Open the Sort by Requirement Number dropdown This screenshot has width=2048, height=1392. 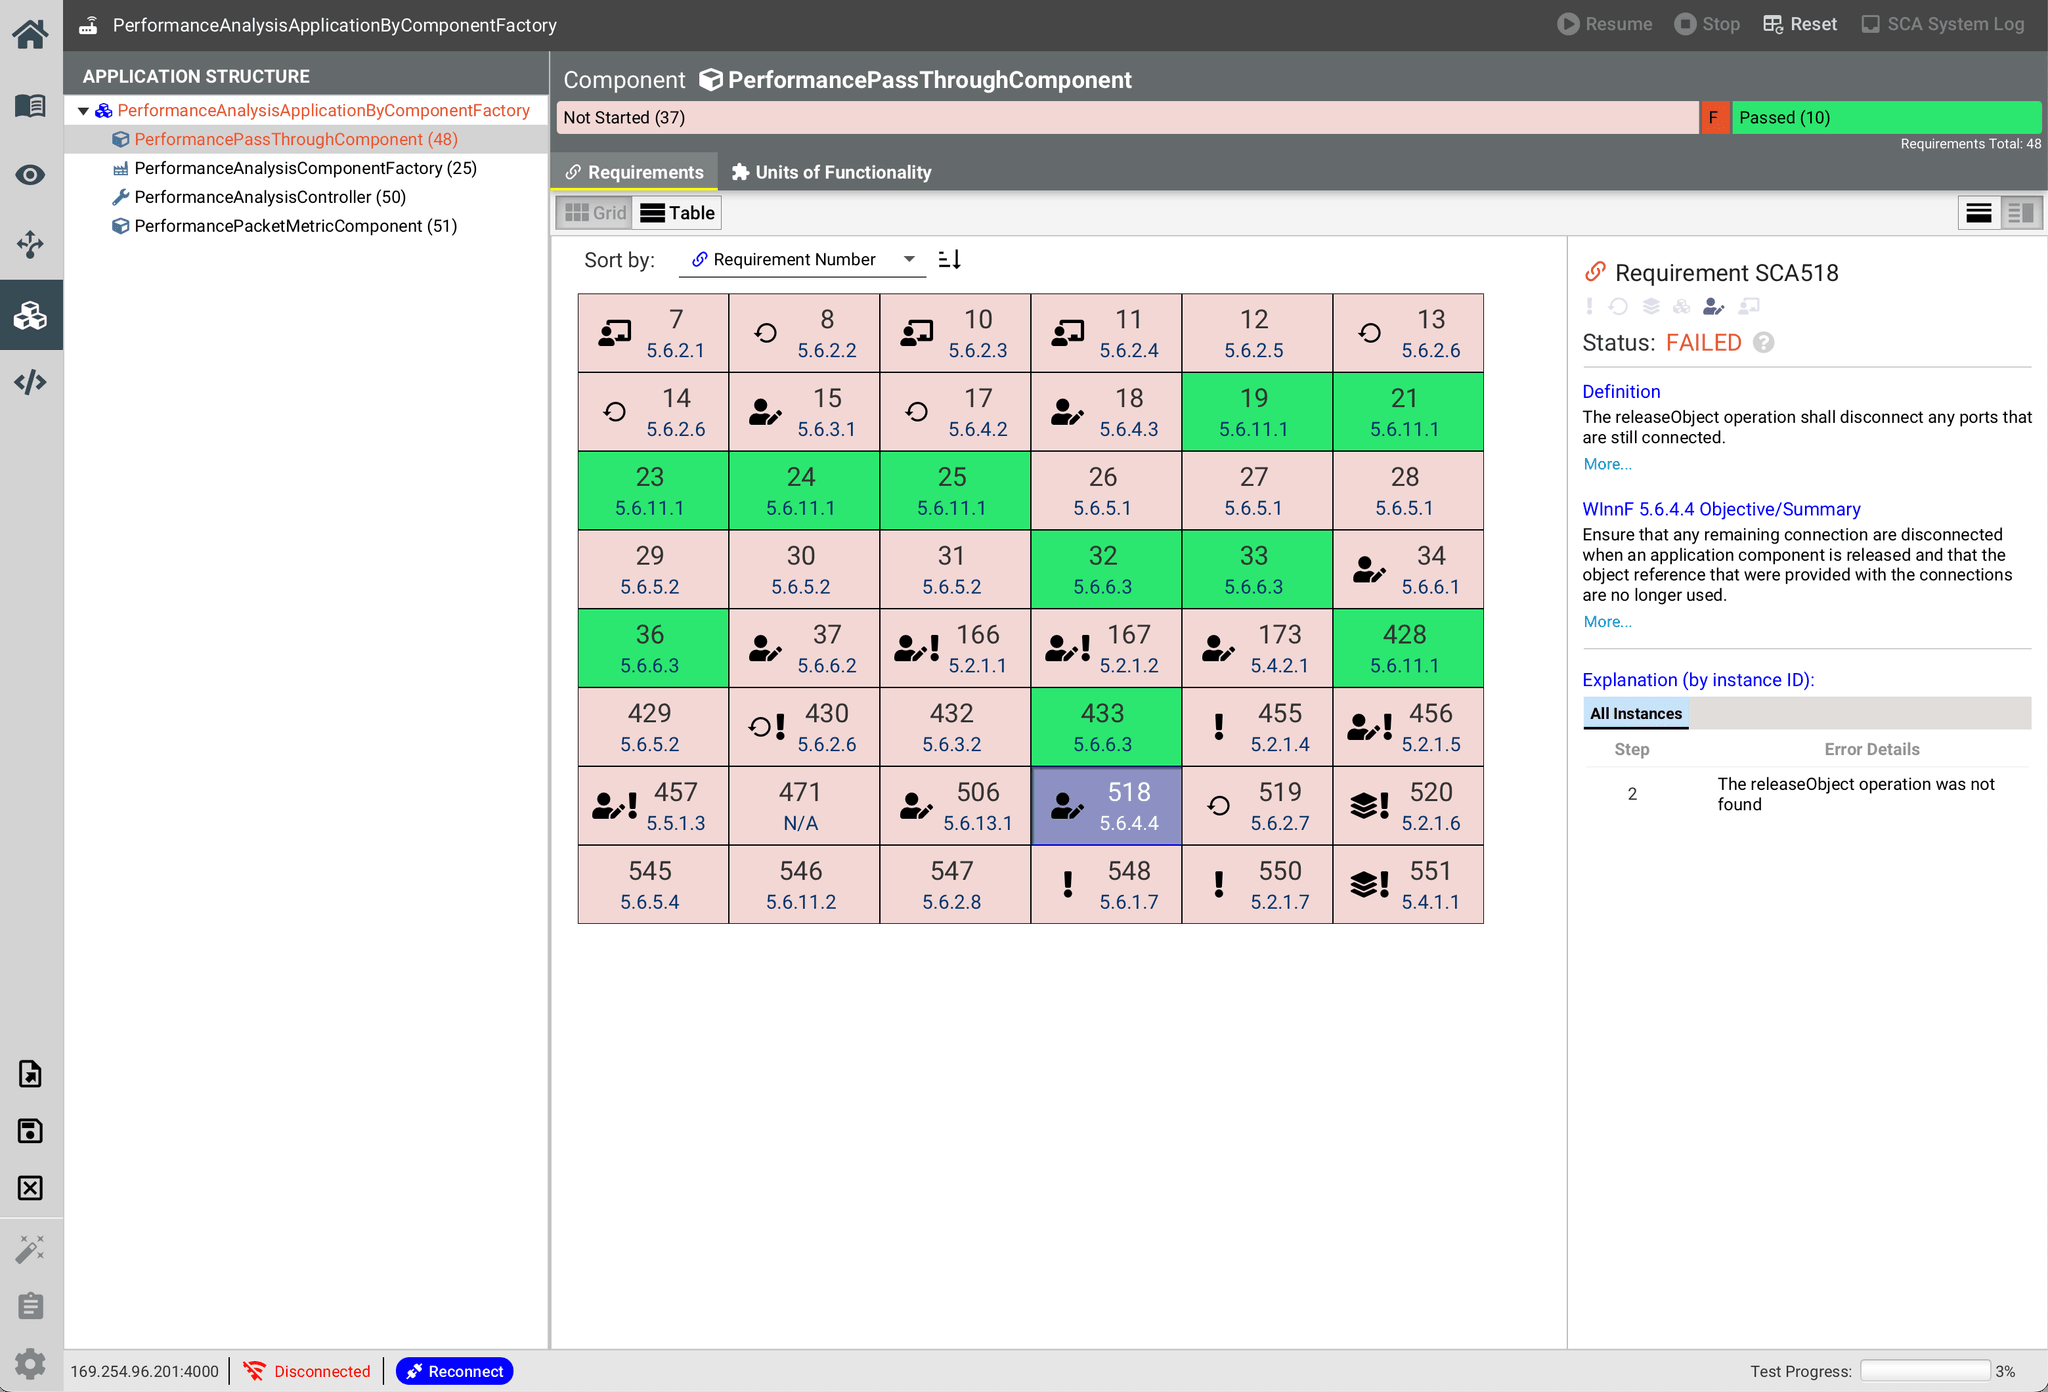(x=800, y=259)
